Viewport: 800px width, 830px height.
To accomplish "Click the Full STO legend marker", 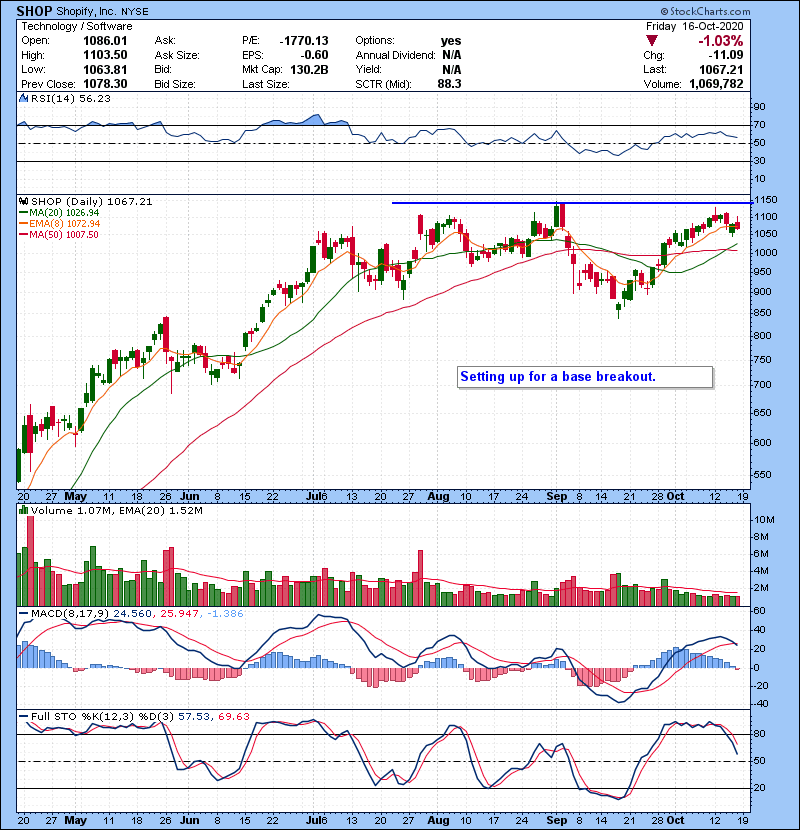I will tap(24, 716).
